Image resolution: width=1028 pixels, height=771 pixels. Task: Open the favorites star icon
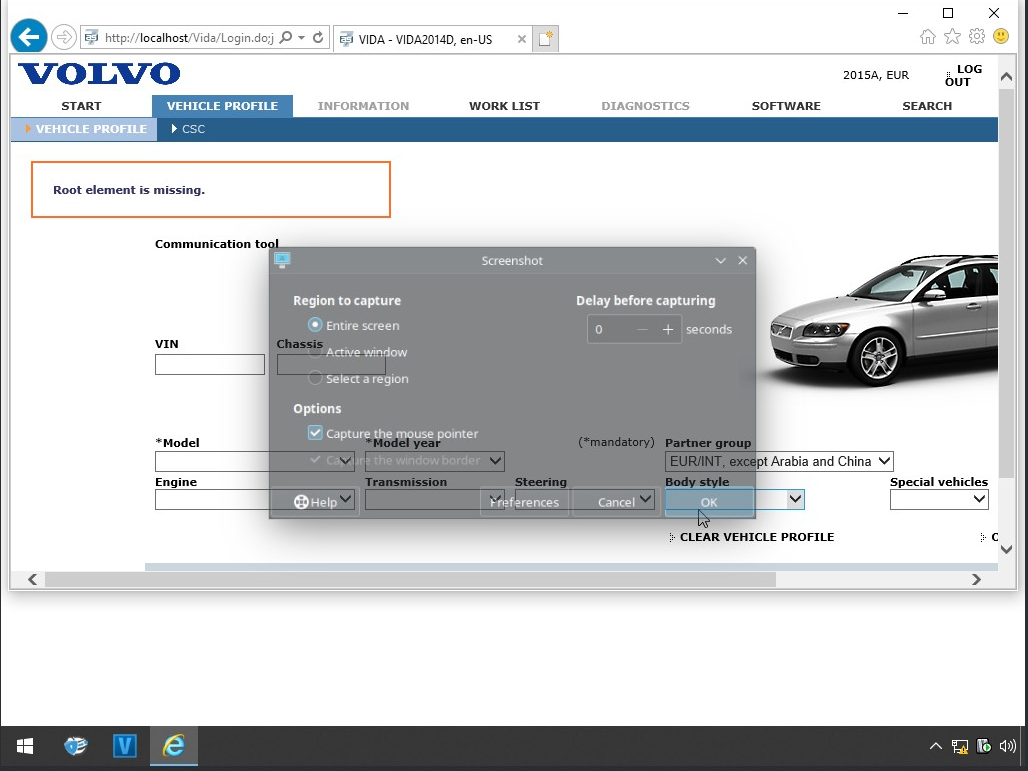[x=952, y=37]
